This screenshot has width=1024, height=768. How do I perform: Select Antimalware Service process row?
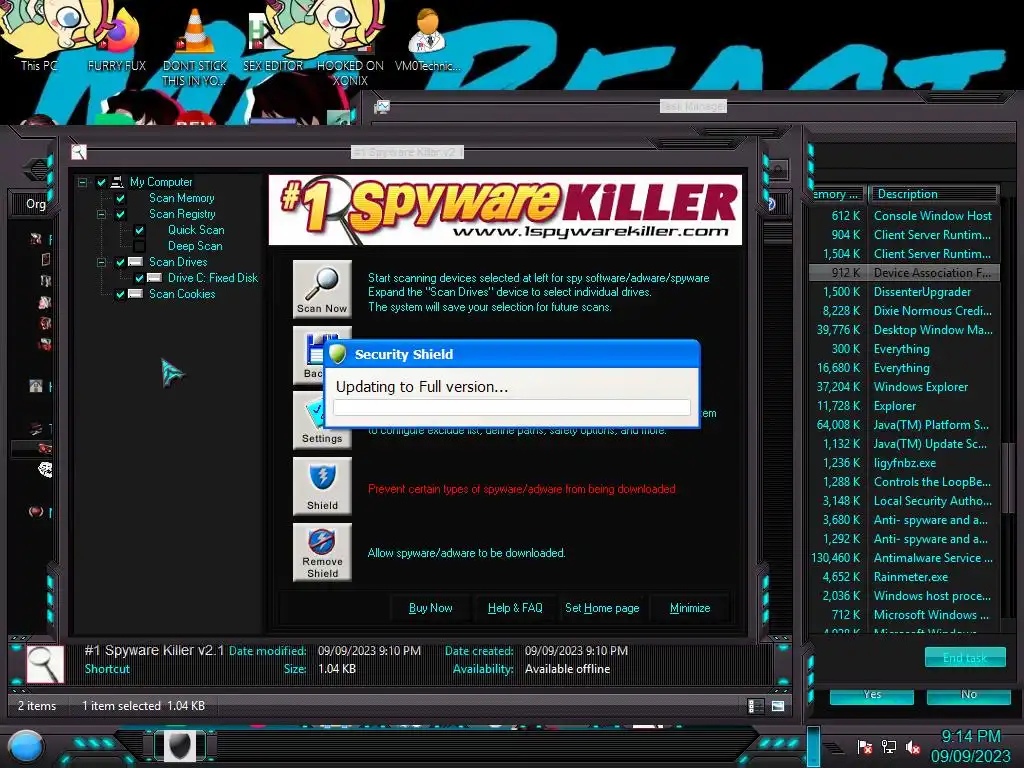tap(904, 558)
